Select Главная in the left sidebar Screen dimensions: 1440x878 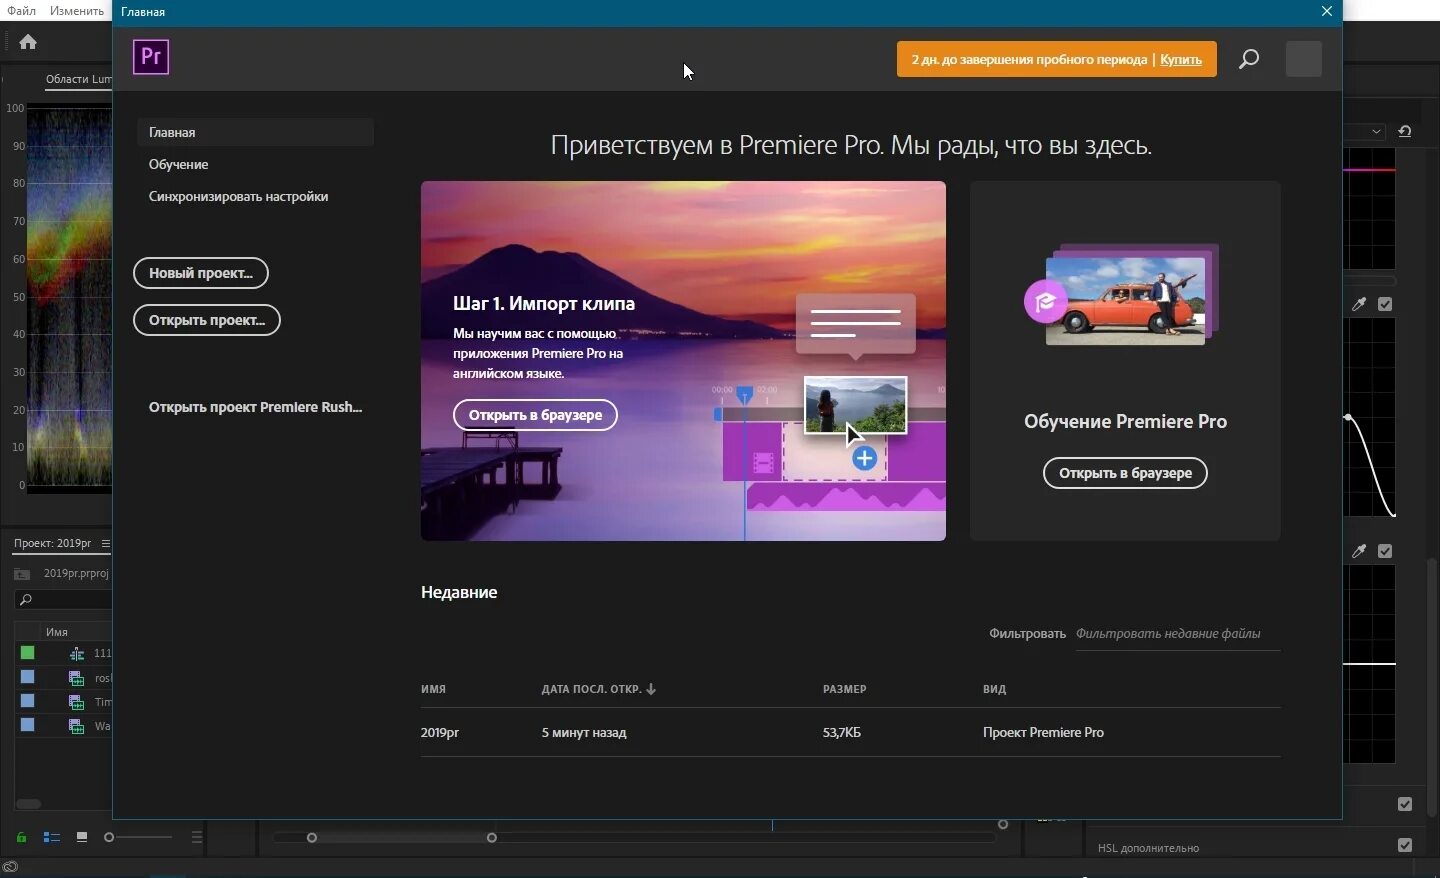255,132
